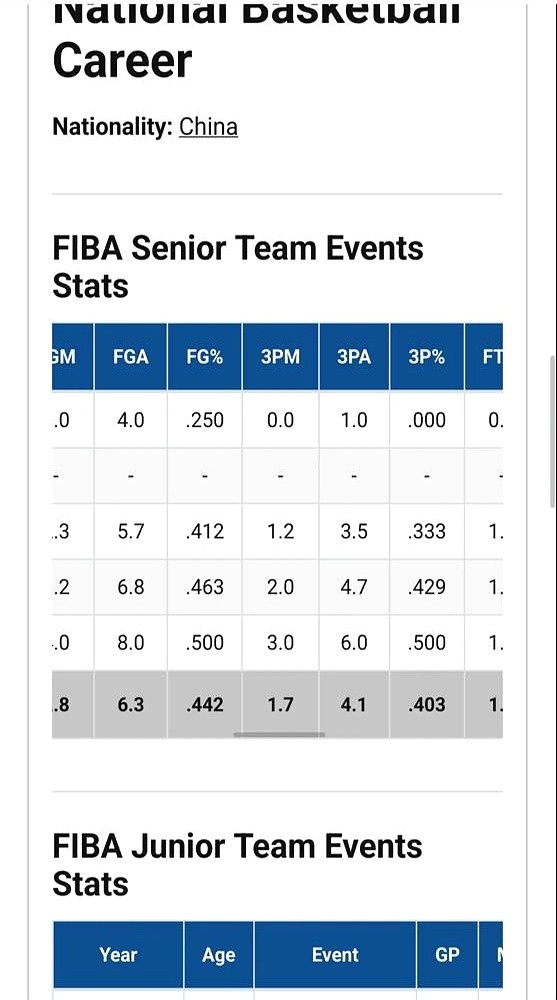Select the bold .403 totals cell
This screenshot has width=557, height=1000.
tap(427, 704)
